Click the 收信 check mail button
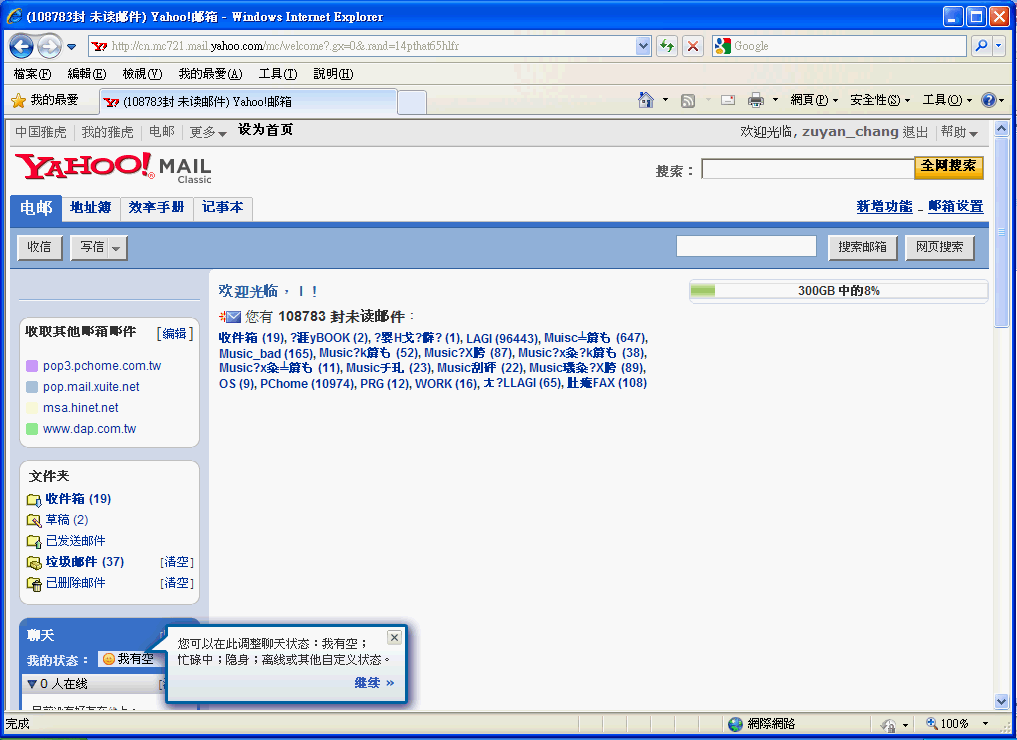 tap(40, 247)
